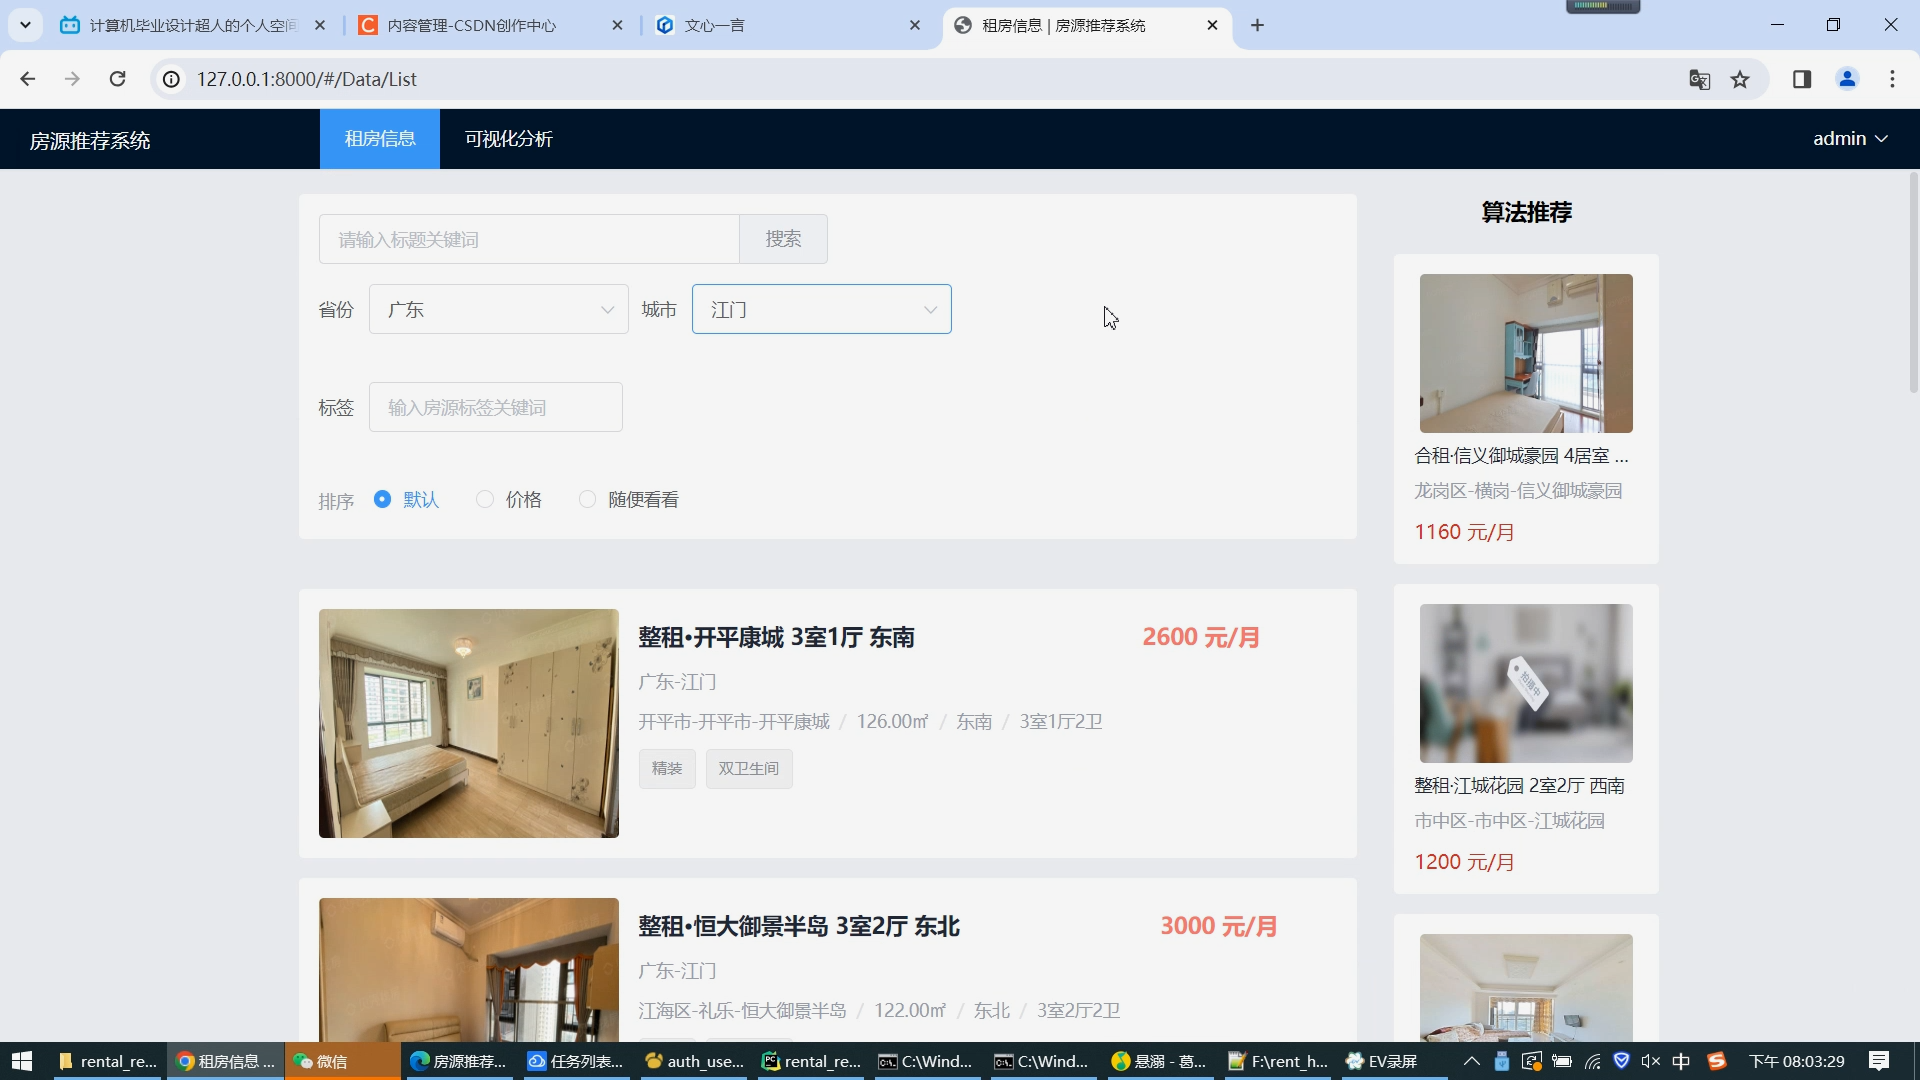Open photo of 开平康城 listing
The width and height of the screenshot is (1920, 1080).
(469, 723)
